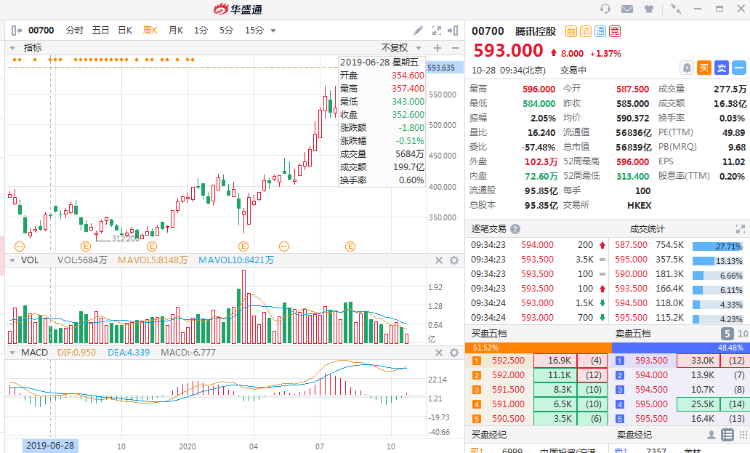This screenshot has width=750, height=453.
Task: Switch to the 月K chart tab
Action: coord(176,31)
